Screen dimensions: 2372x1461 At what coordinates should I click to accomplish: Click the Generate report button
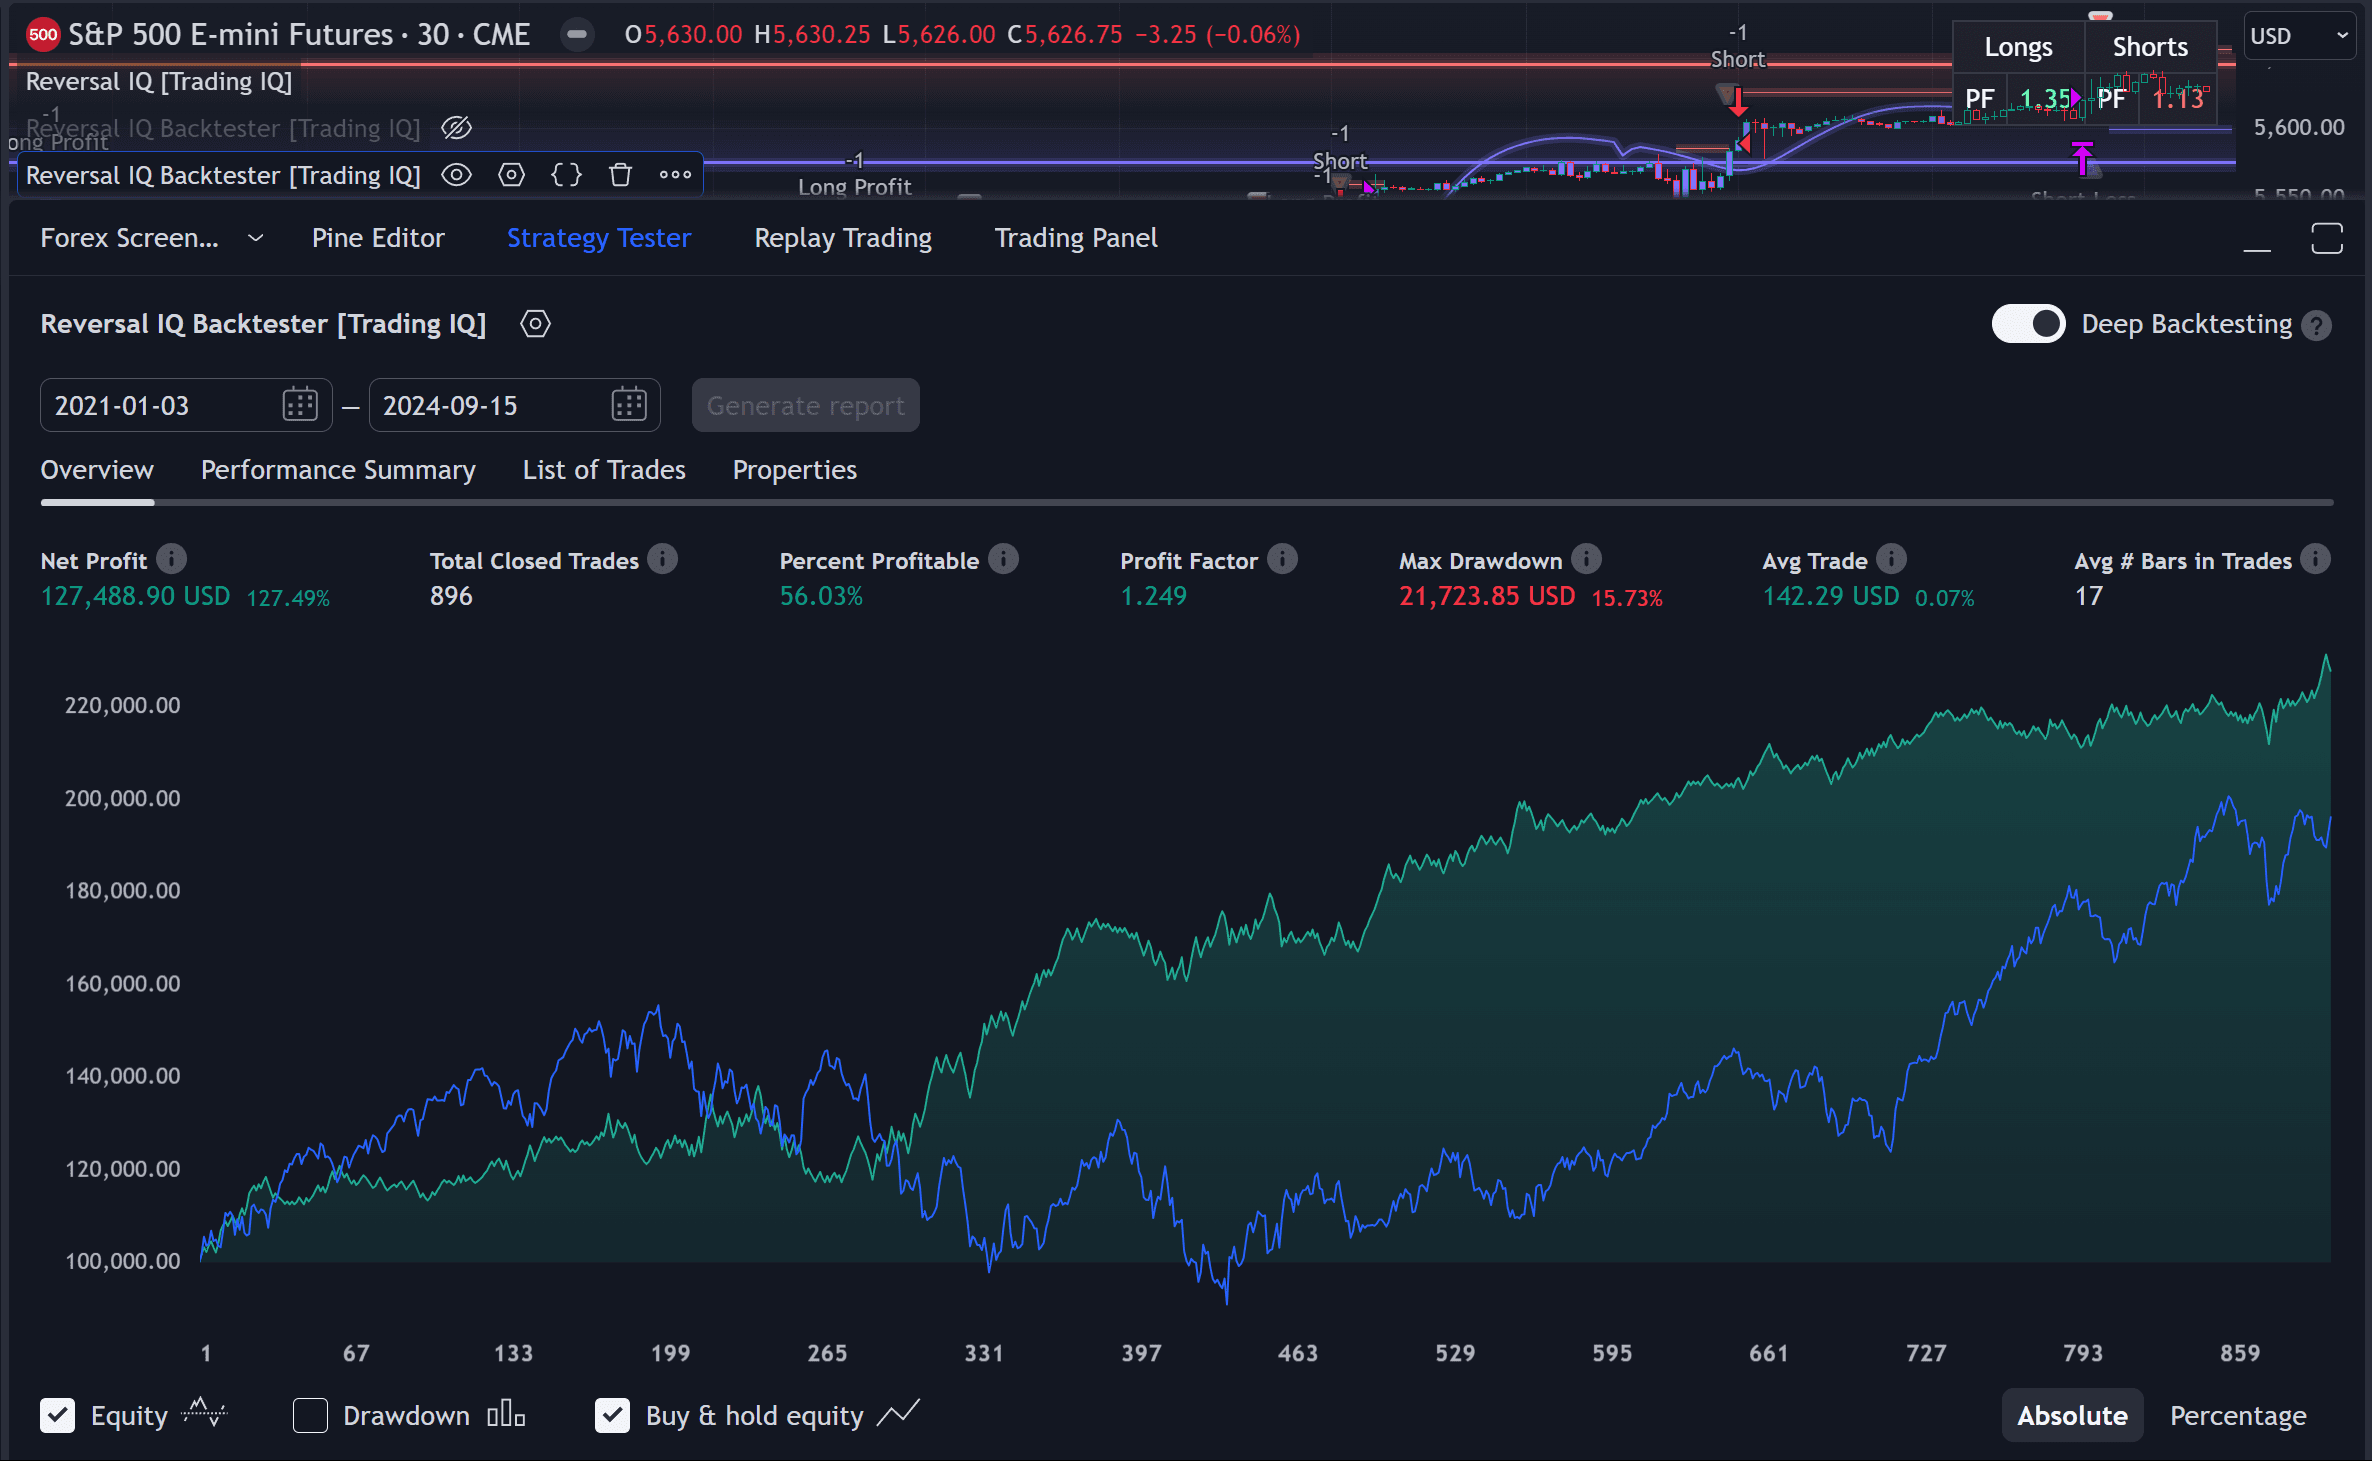[x=806, y=406]
